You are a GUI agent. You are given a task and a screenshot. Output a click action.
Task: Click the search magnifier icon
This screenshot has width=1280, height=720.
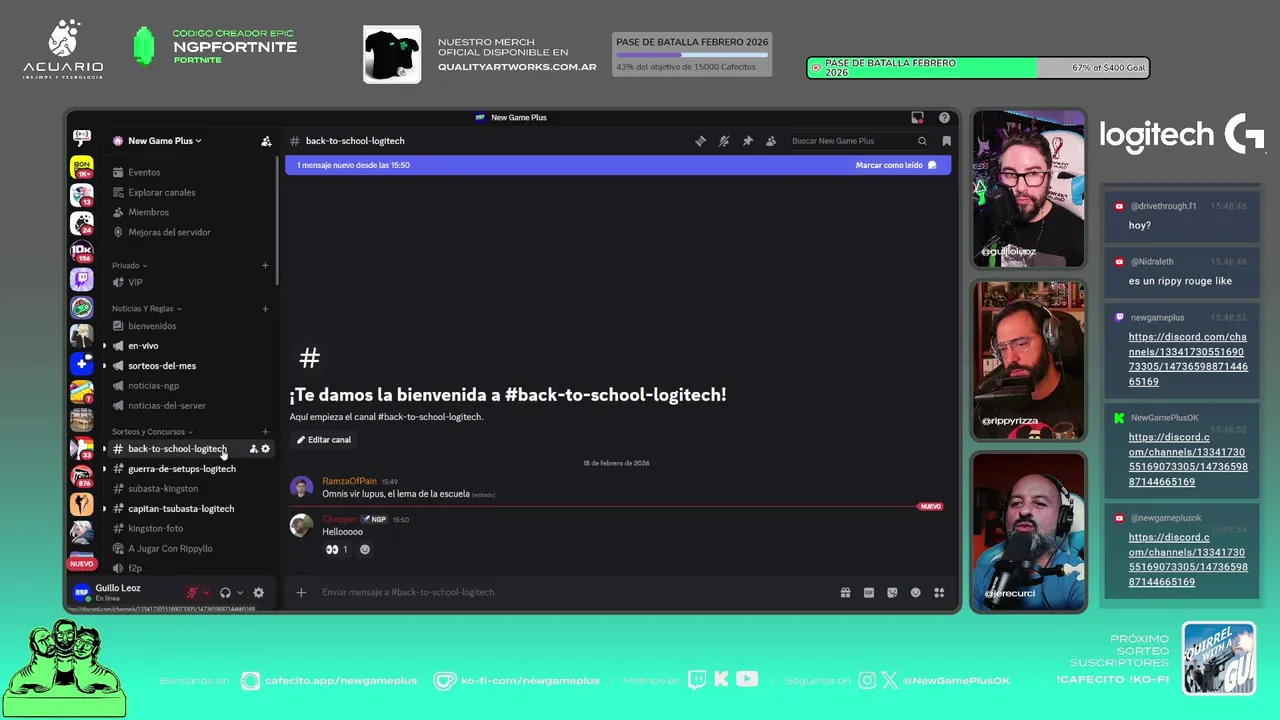point(922,141)
